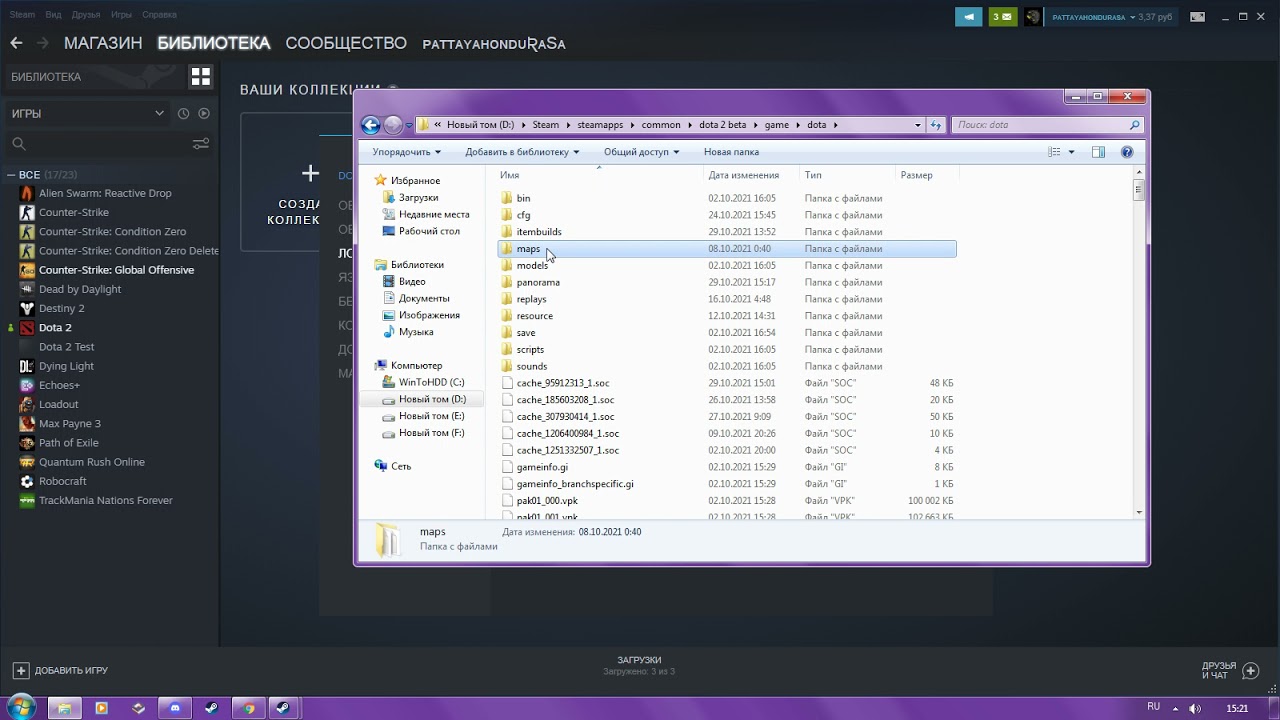Collapse the ВСЕ games category
Image resolution: width=1280 pixels, height=720 pixels.
tap(11, 175)
